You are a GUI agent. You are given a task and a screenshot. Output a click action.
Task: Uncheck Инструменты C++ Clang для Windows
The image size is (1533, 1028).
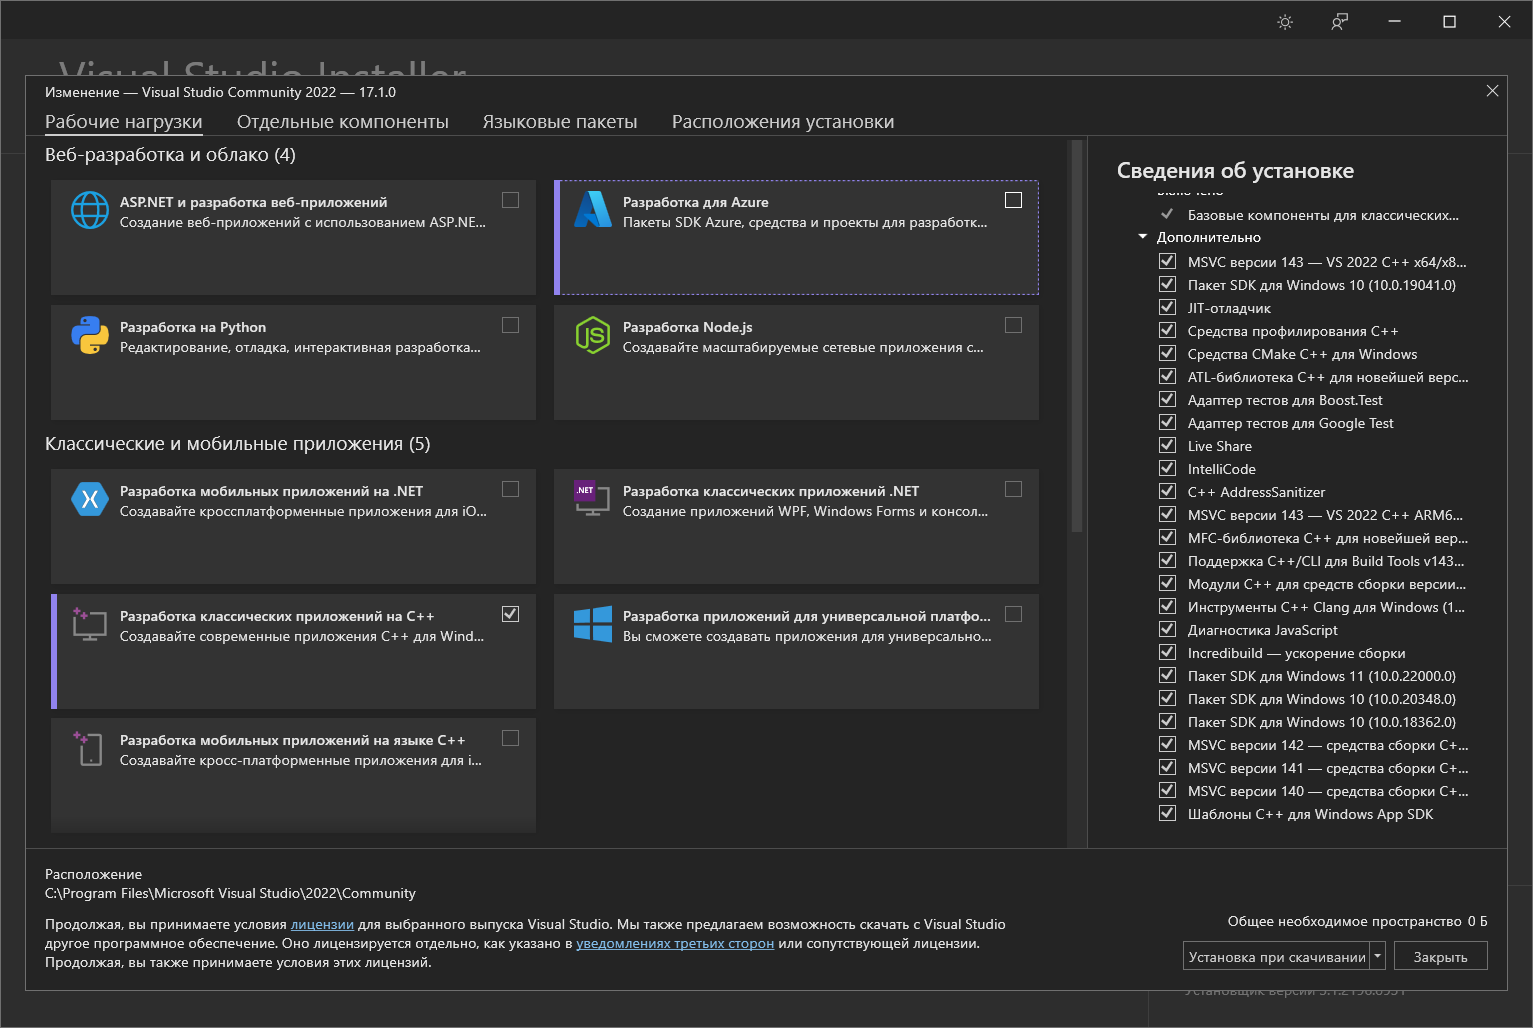pos(1167,606)
